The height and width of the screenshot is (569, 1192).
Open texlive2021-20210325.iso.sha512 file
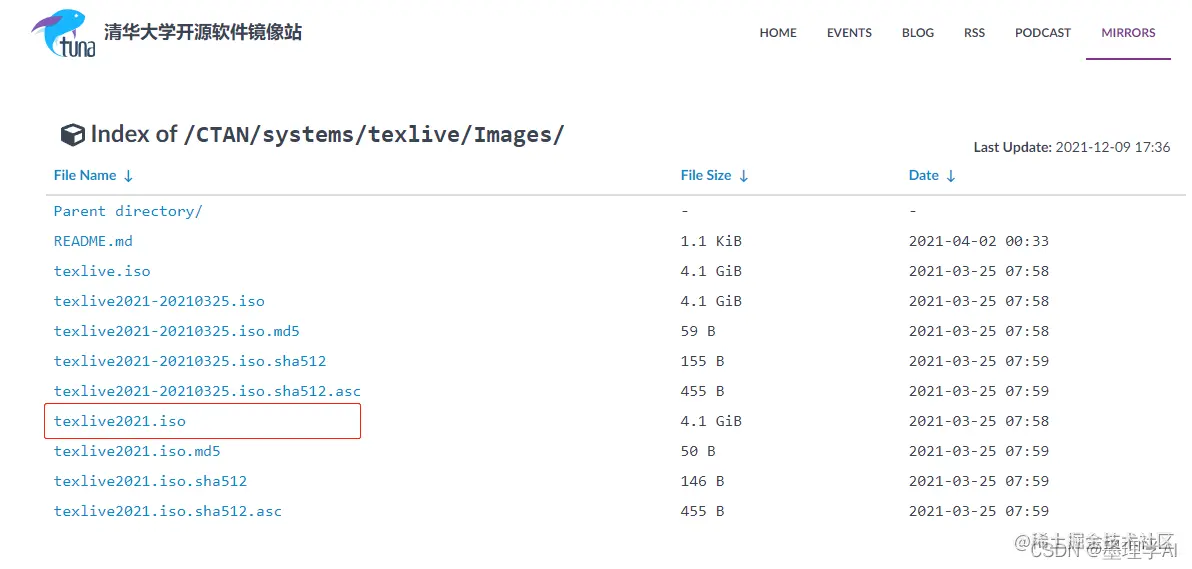190,361
